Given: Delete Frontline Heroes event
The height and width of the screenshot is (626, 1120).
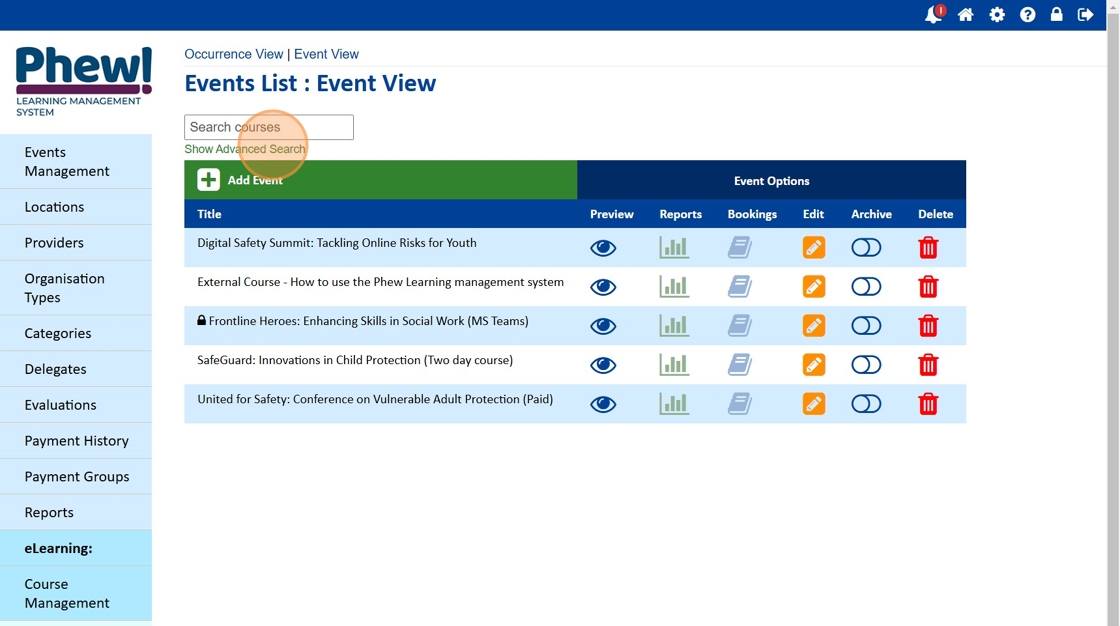Looking at the screenshot, I should pyautogui.click(x=928, y=325).
